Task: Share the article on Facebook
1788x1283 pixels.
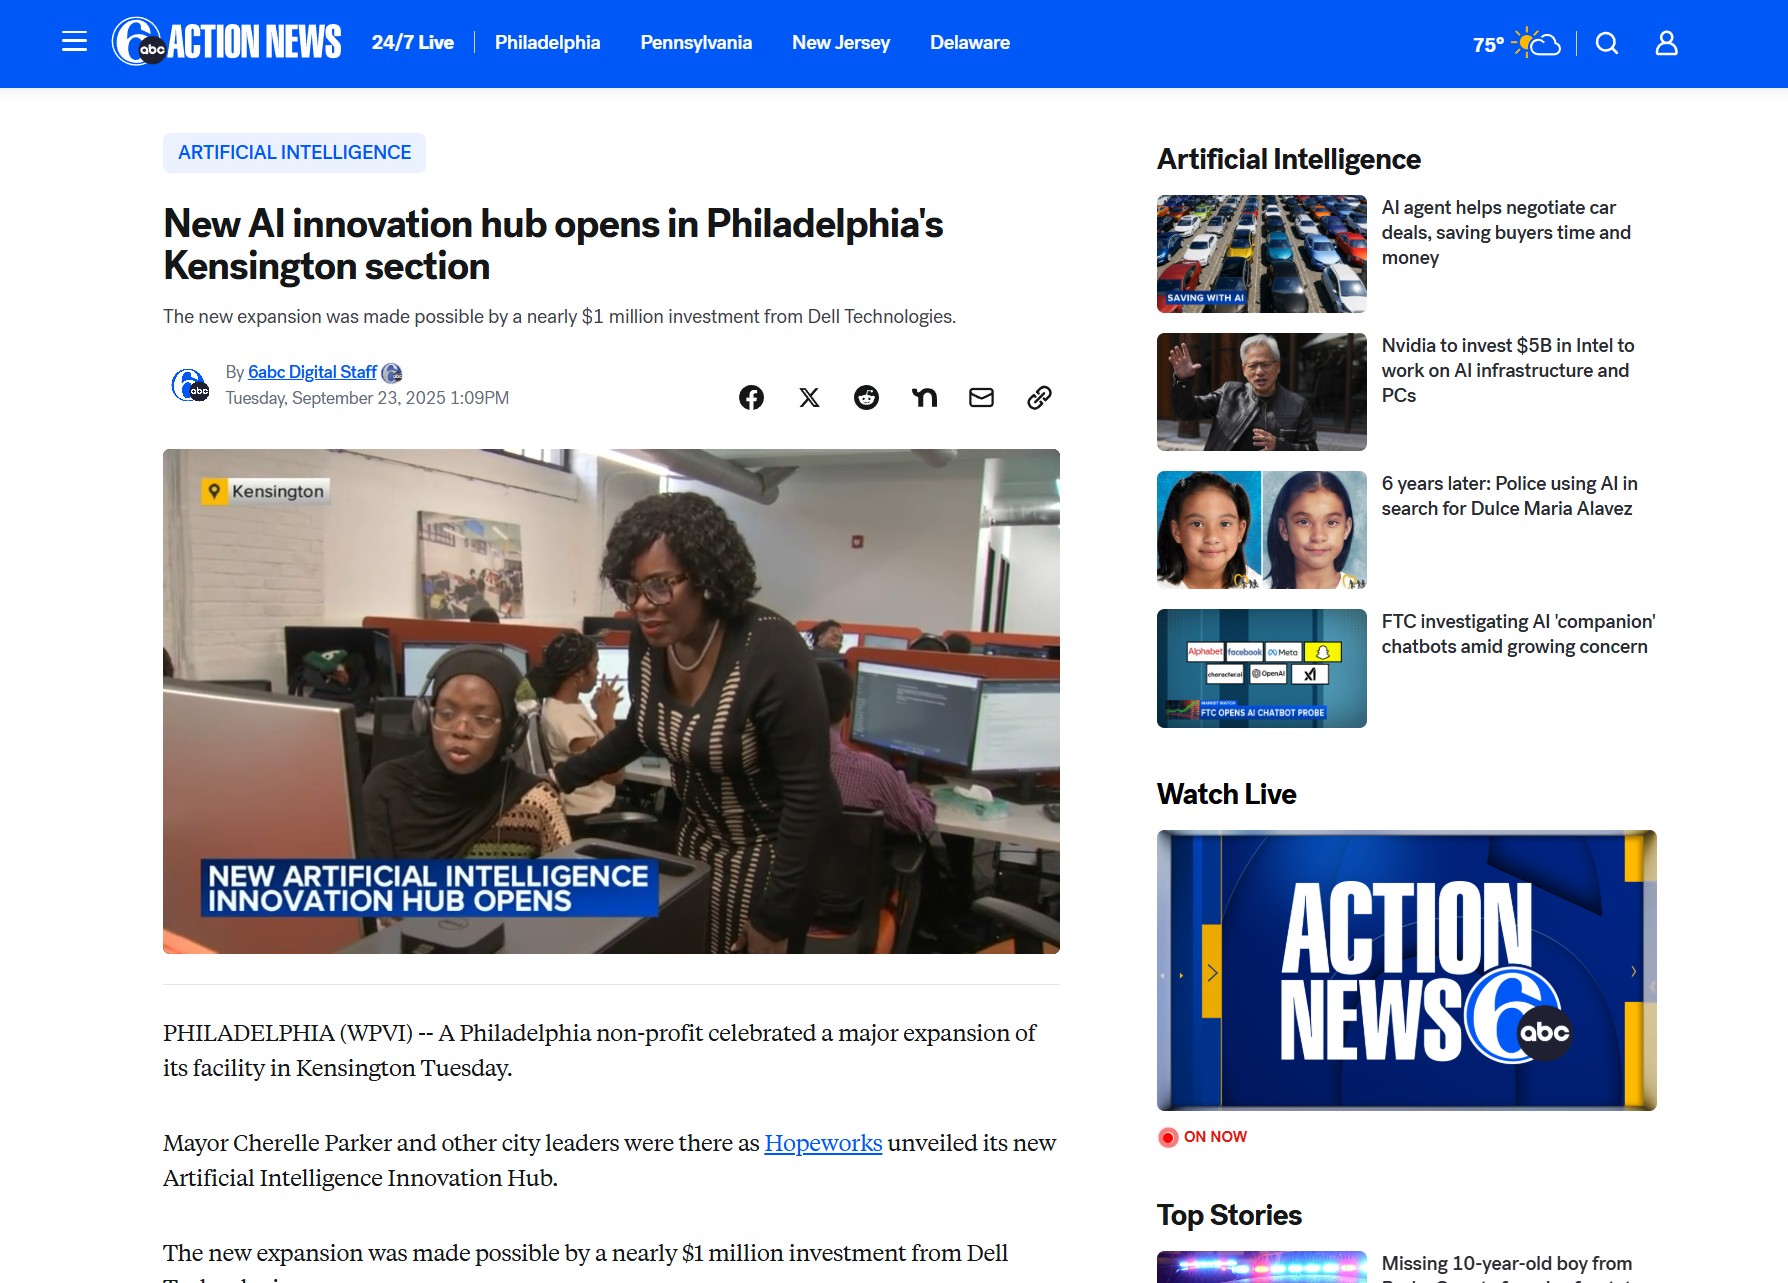Action: (751, 397)
